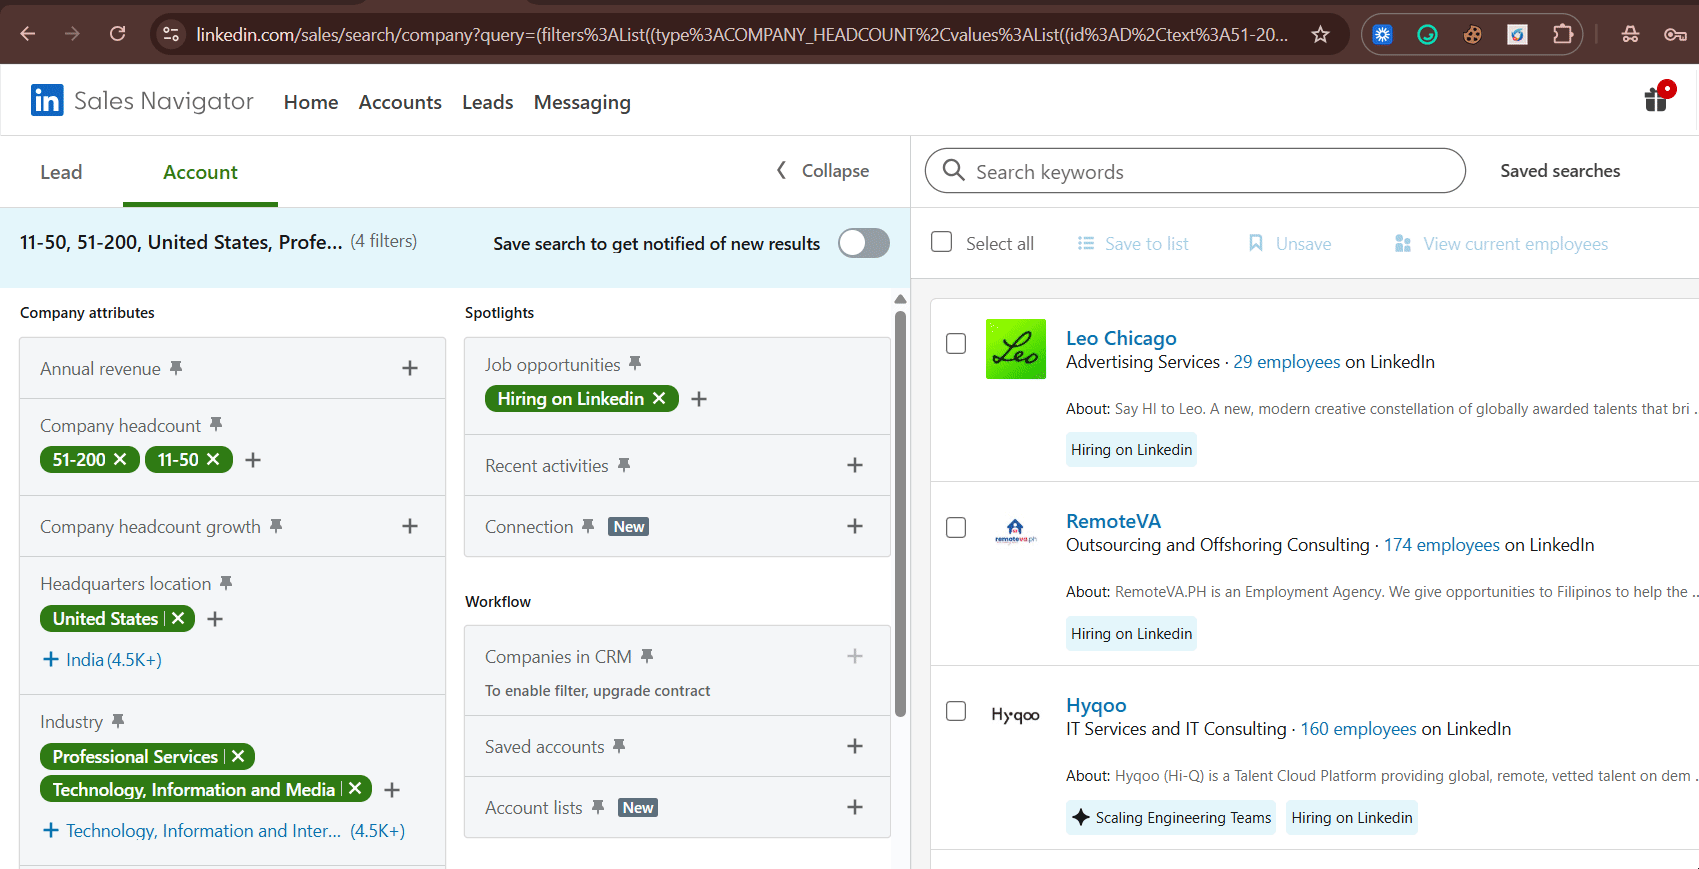Go back to previous browser page
This screenshot has height=869, width=1699.
click(28, 34)
